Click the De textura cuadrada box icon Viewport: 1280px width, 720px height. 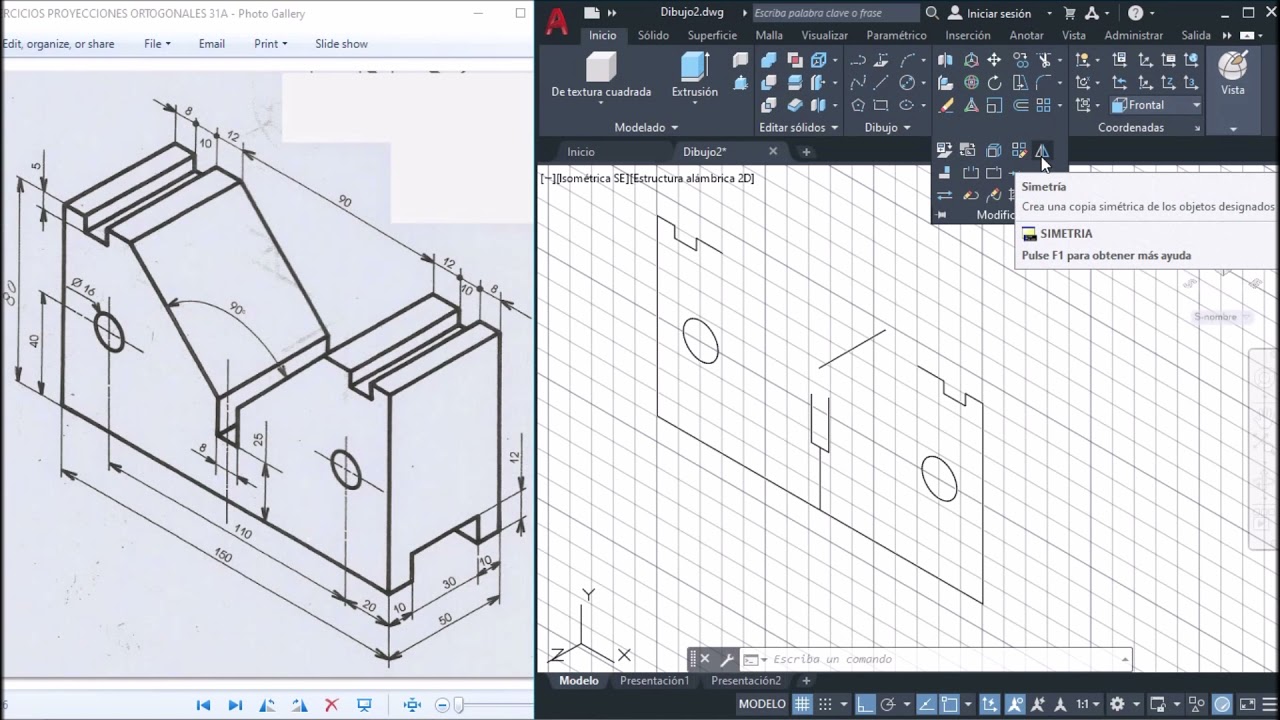click(x=601, y=66)
